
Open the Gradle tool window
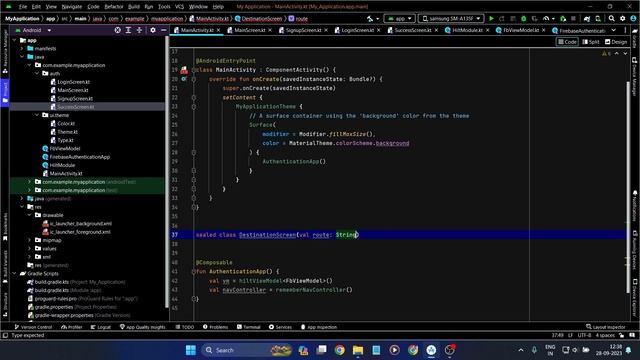coord(635,39)
